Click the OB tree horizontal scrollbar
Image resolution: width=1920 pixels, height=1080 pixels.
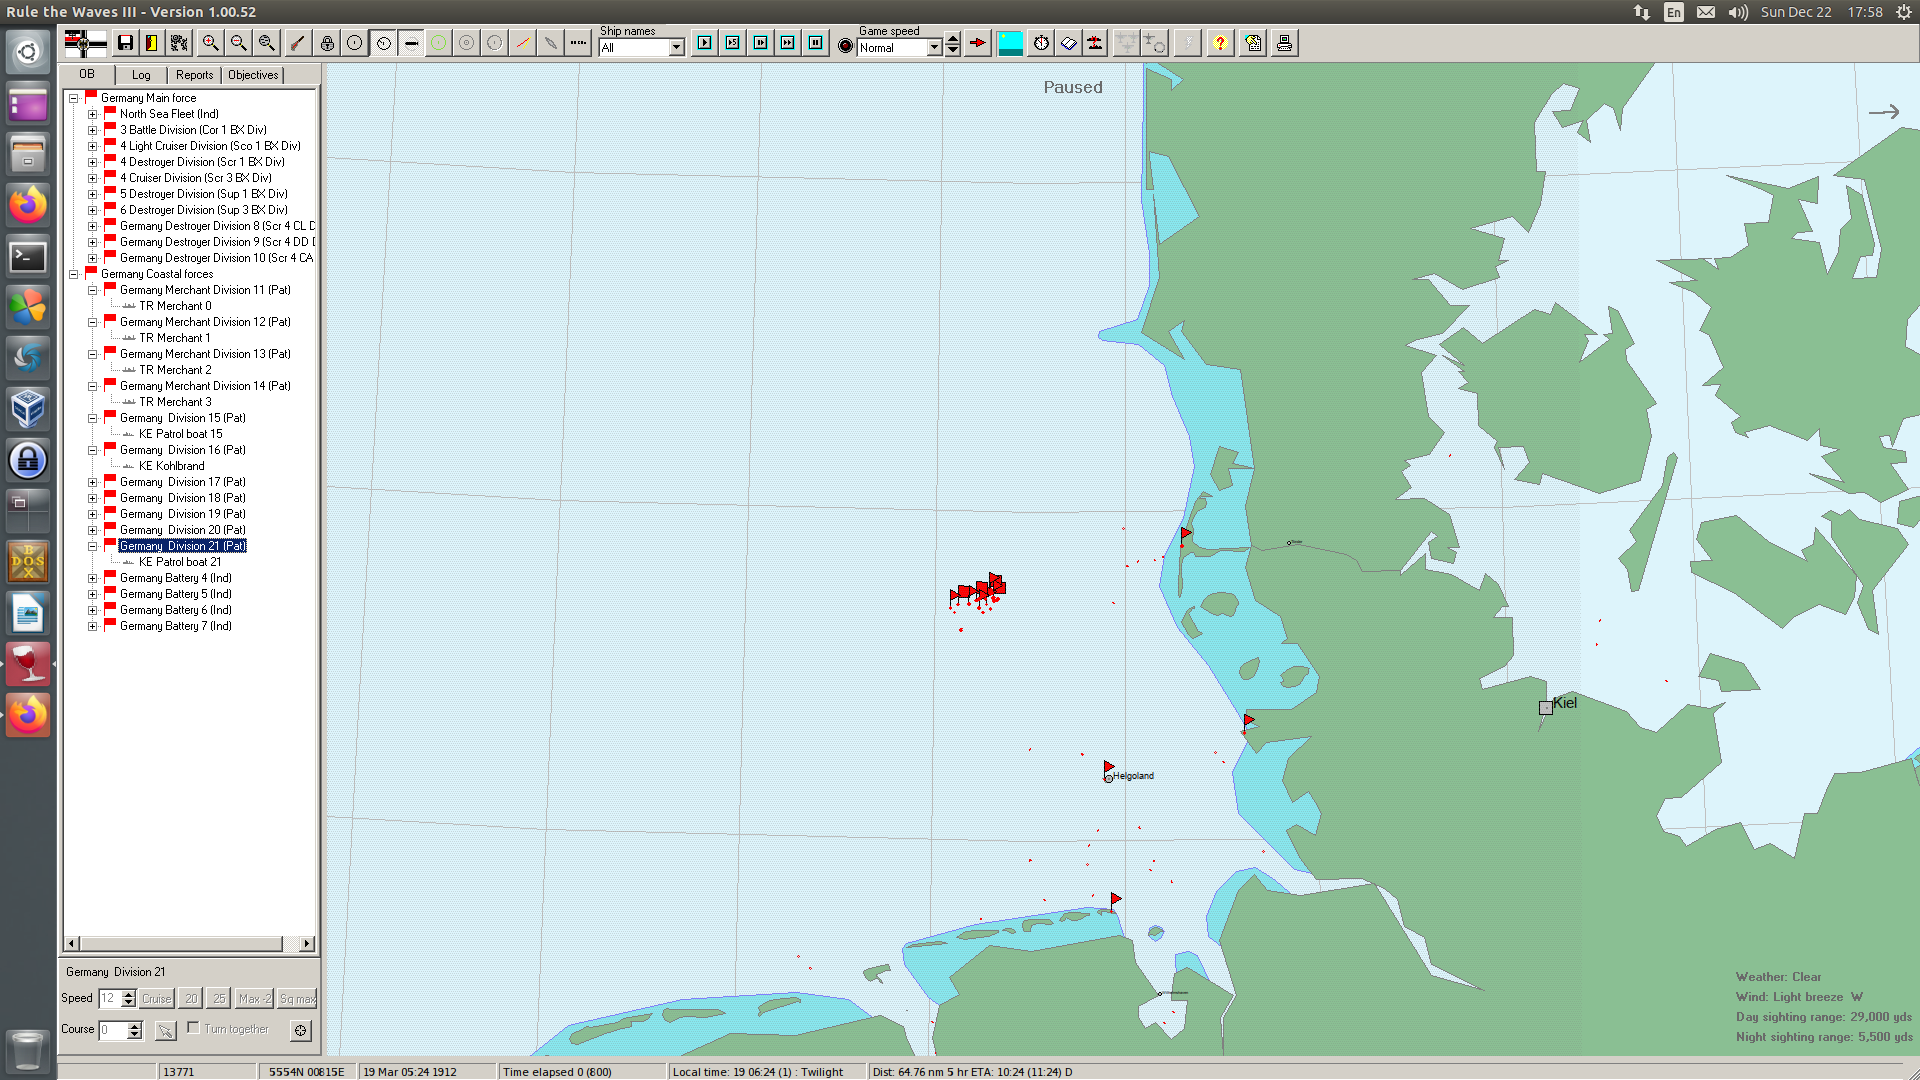190,943
